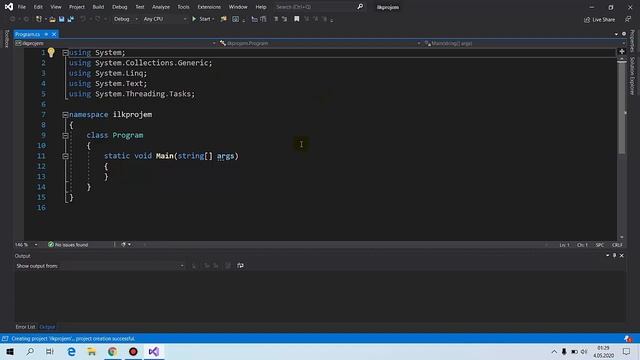Click the feedback icon beside Live Share

[628, 19]
